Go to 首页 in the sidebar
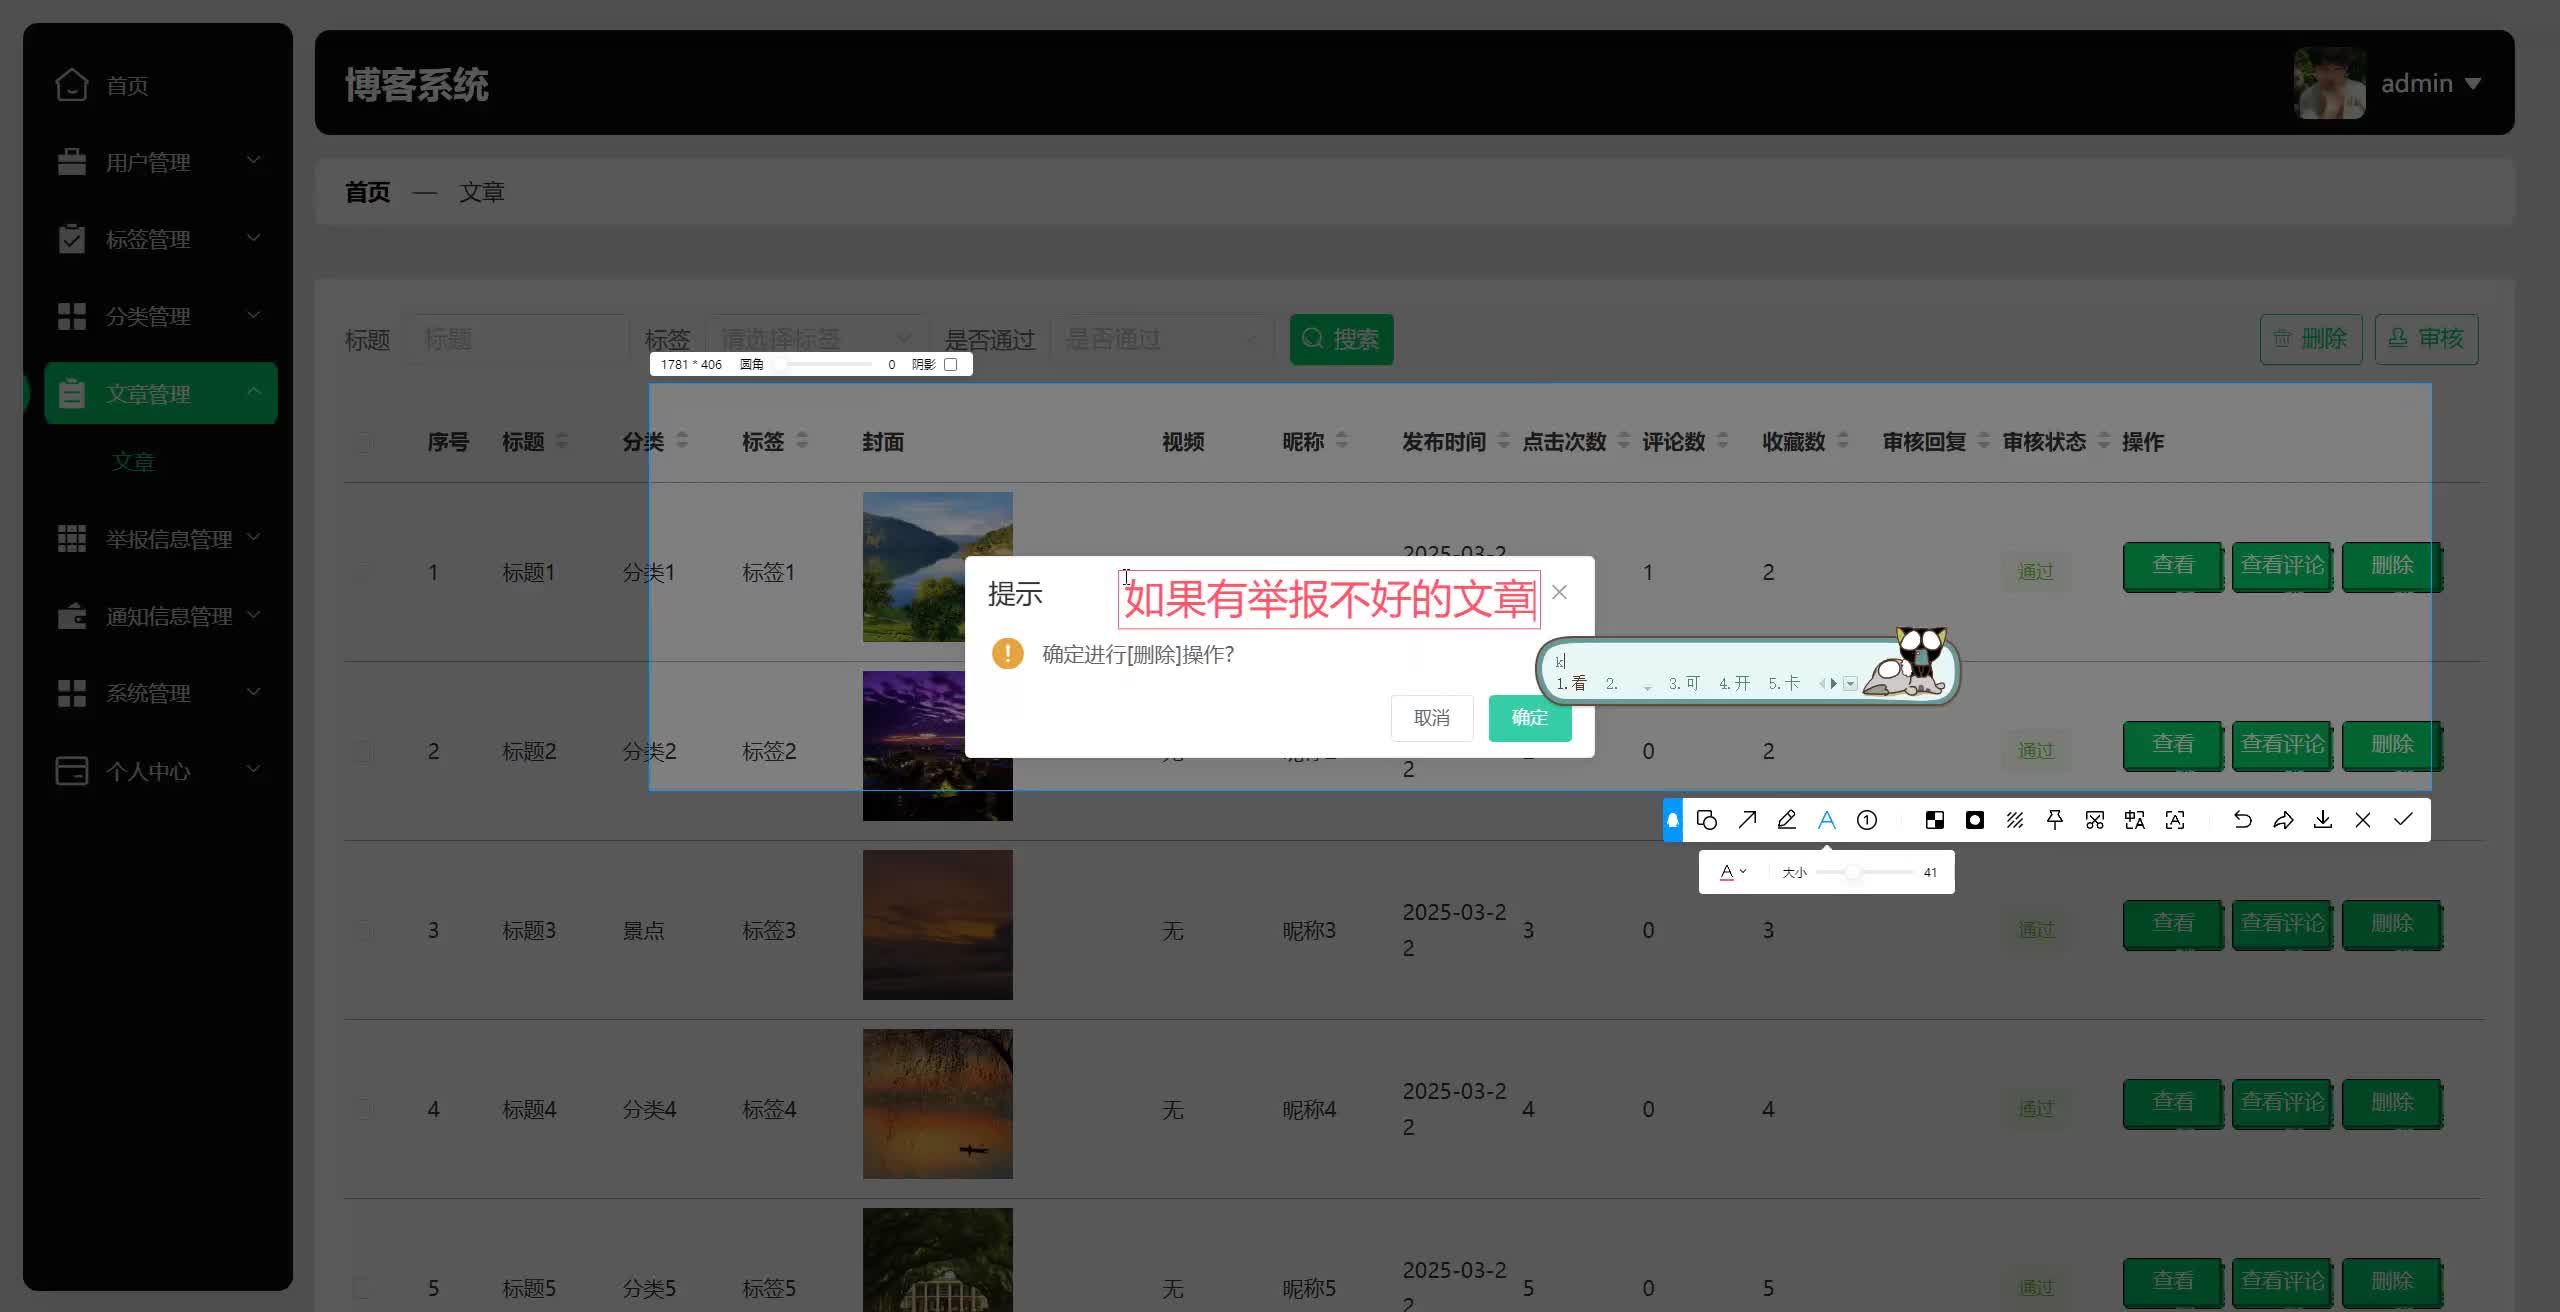The width and height of the screenshot is (2560, 1312). [x=127, y=85]
